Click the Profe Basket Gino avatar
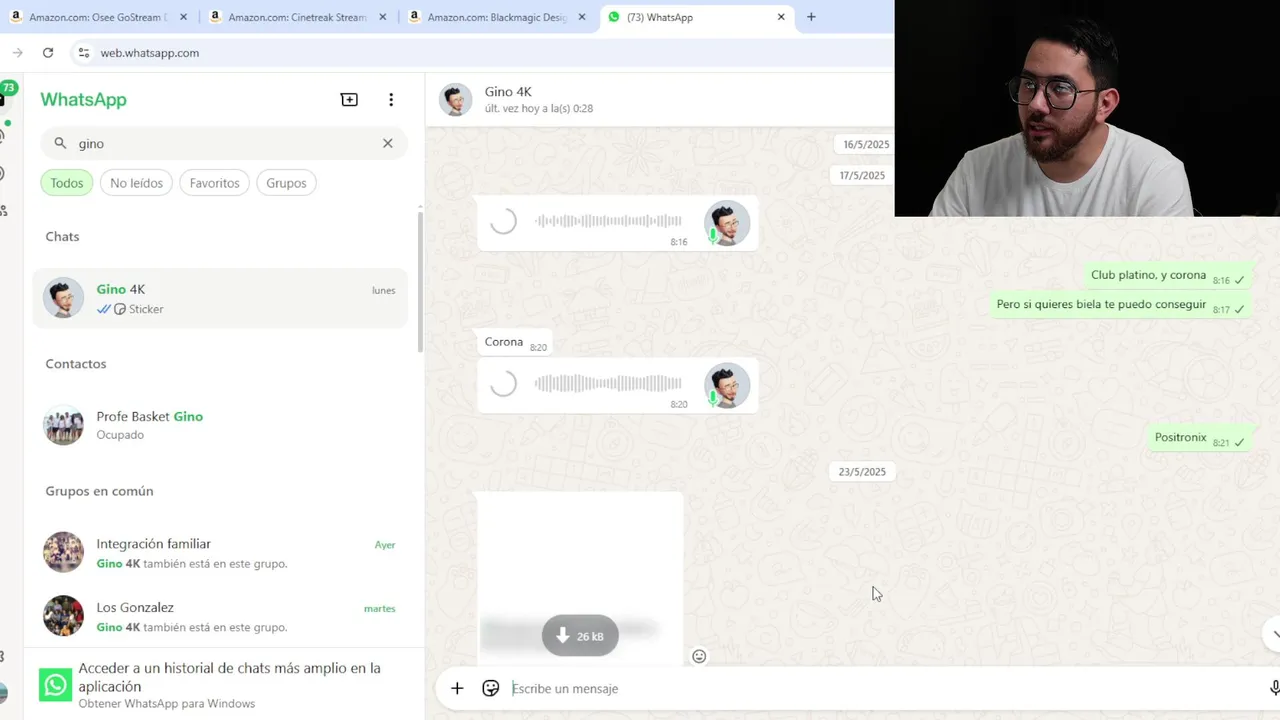Viewport: 1280px width, 720px height. pyautogui.click(x=63, y=425)
